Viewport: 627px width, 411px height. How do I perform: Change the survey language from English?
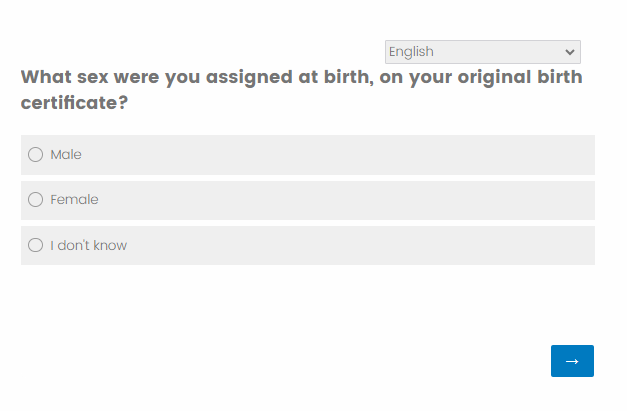482,52
